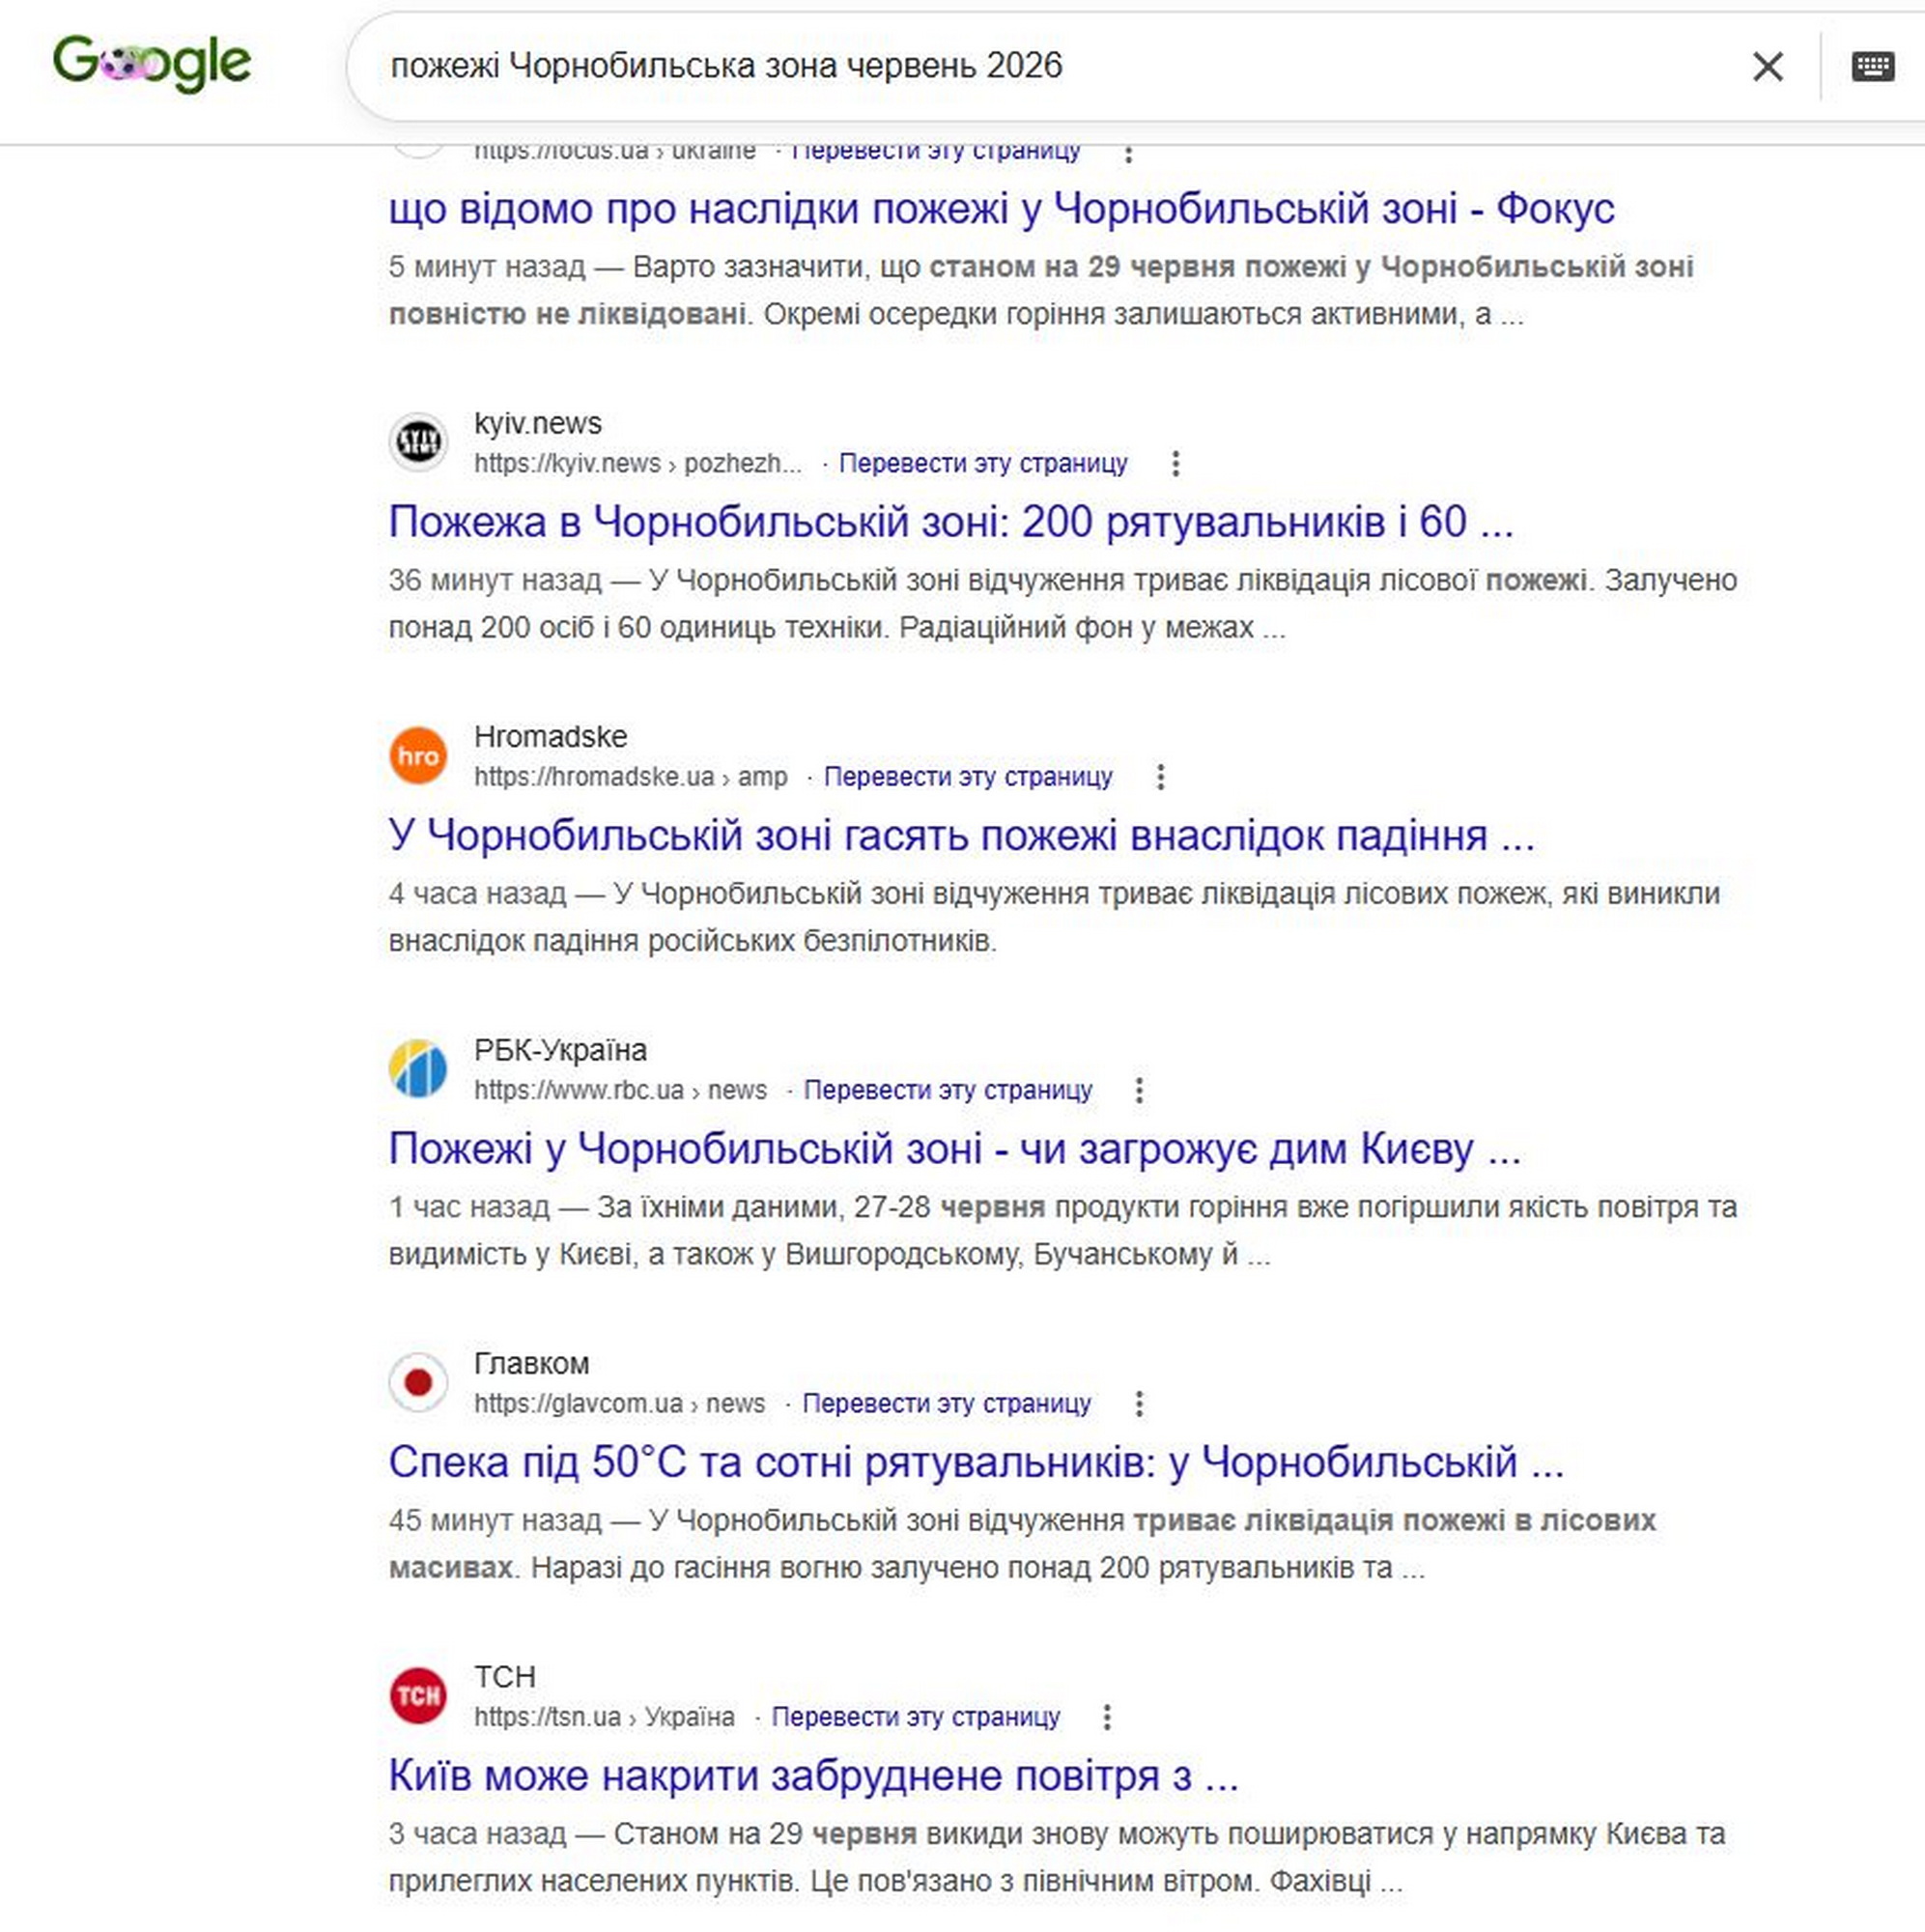Open more options for kyiv.news result
The width and height of the screenshot is (1925, 1932).
point(1176,463)
